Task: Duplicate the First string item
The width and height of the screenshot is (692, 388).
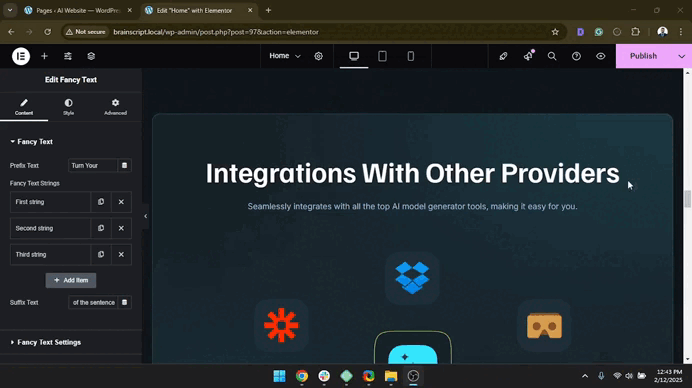Action: pyautogui.click(x=101, y=202)
